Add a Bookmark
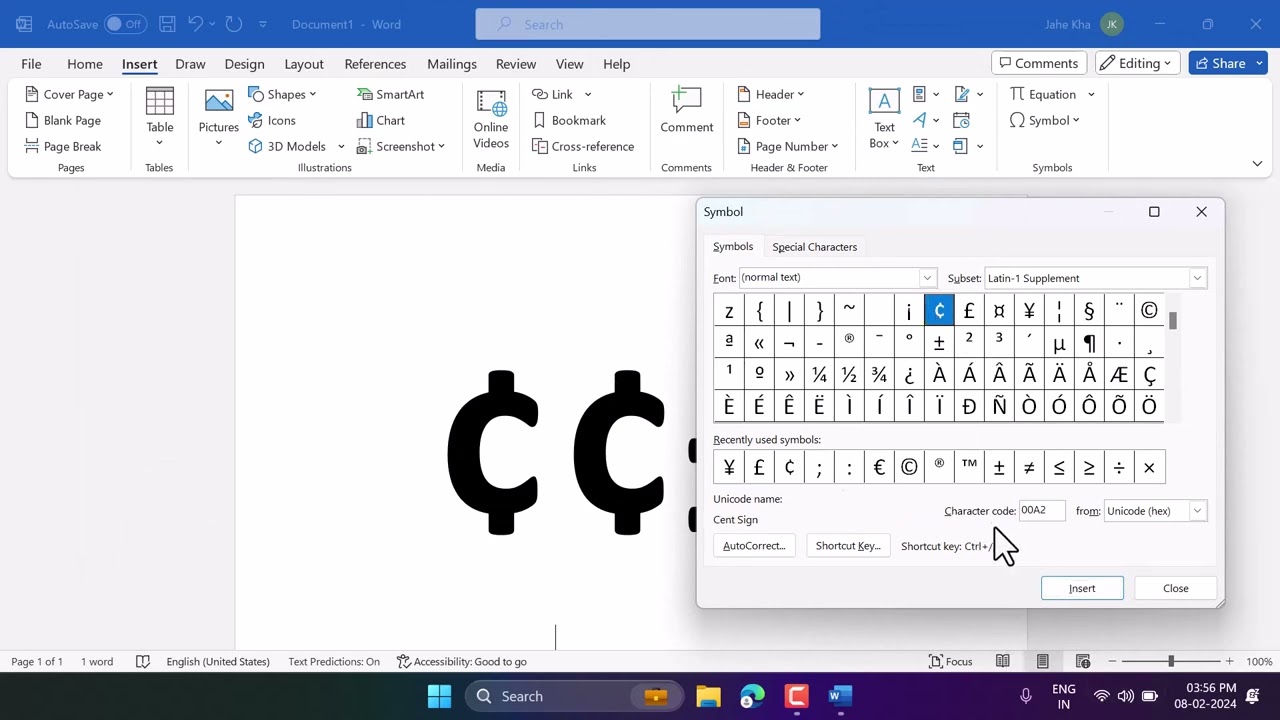The width and height of the screenshot is (1280, 720). click(x=568, y=120)
